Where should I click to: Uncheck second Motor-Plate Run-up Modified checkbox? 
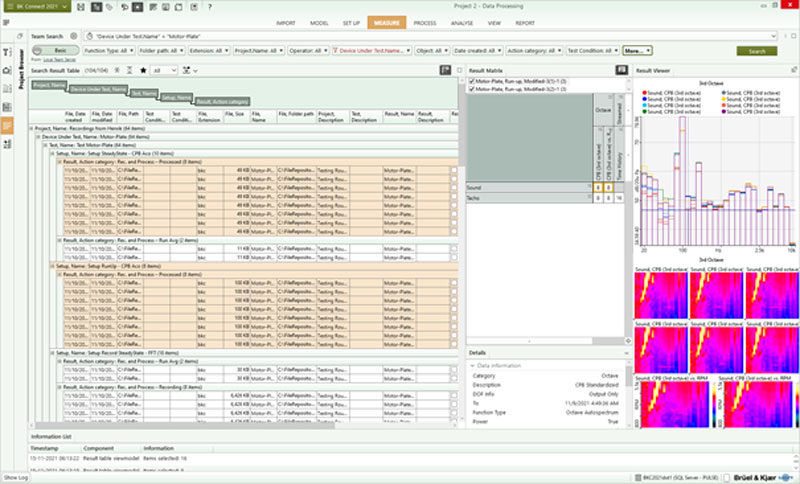(x=471, y=89)
